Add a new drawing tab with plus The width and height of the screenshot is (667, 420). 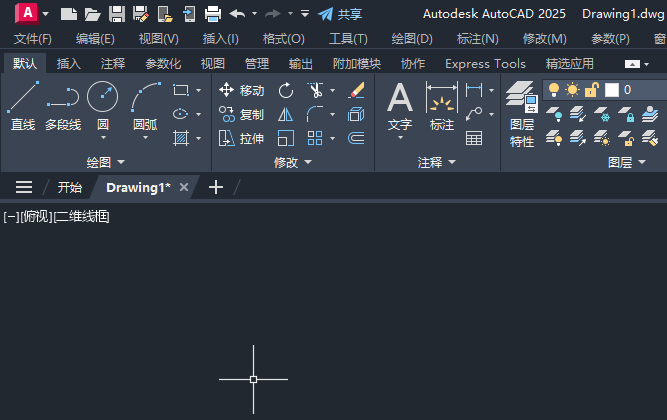tap(216, 187)
